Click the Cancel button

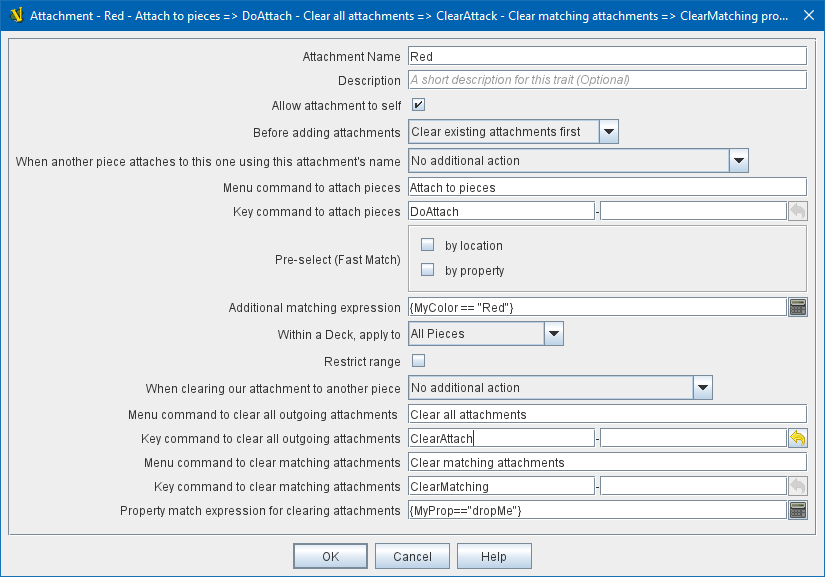412,556
